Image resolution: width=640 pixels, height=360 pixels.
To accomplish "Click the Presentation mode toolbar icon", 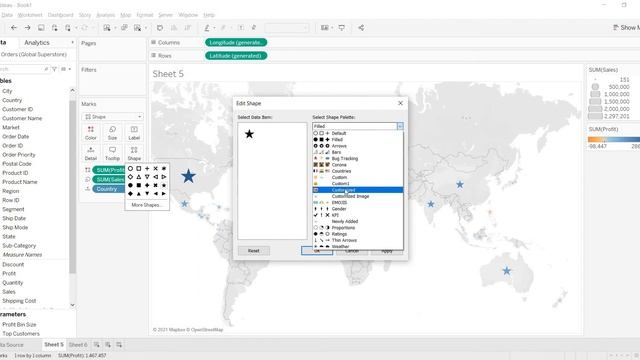I will tap(342, 28).
